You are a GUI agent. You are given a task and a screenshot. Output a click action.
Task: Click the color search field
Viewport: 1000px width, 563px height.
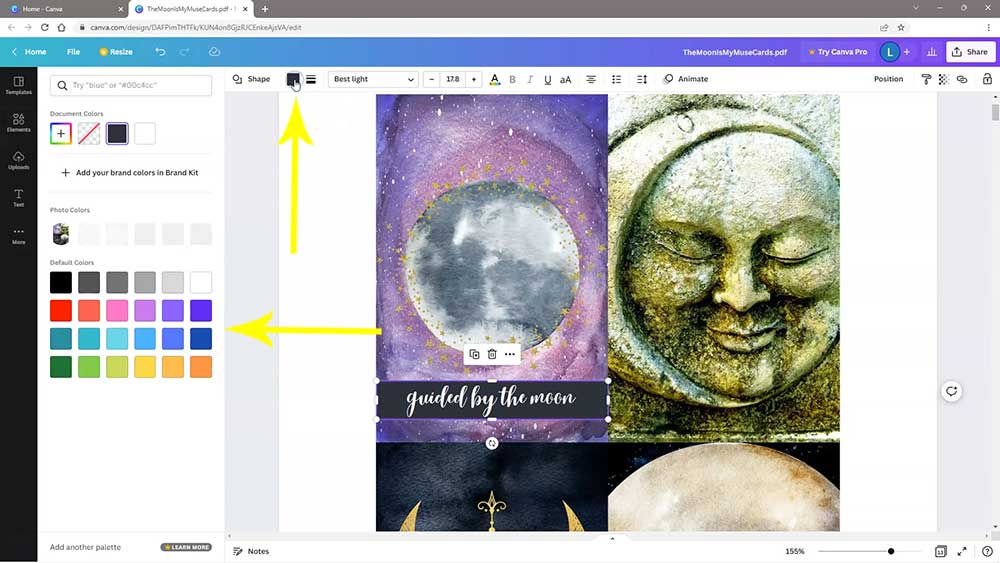131,85
